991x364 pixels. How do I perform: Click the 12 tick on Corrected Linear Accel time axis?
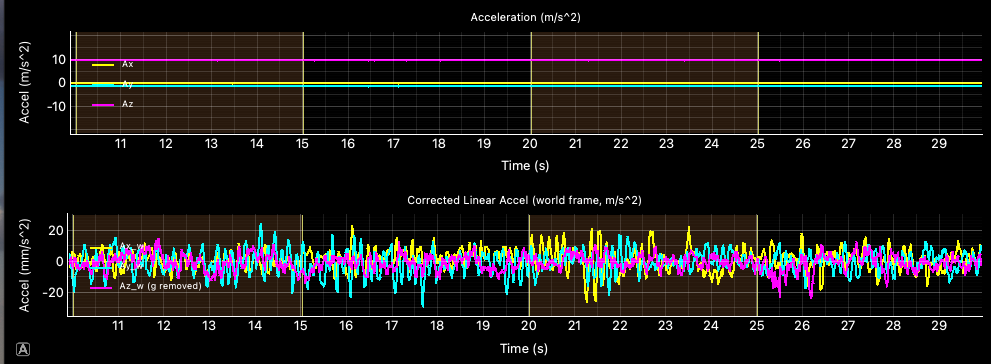[x=164, y=326]
